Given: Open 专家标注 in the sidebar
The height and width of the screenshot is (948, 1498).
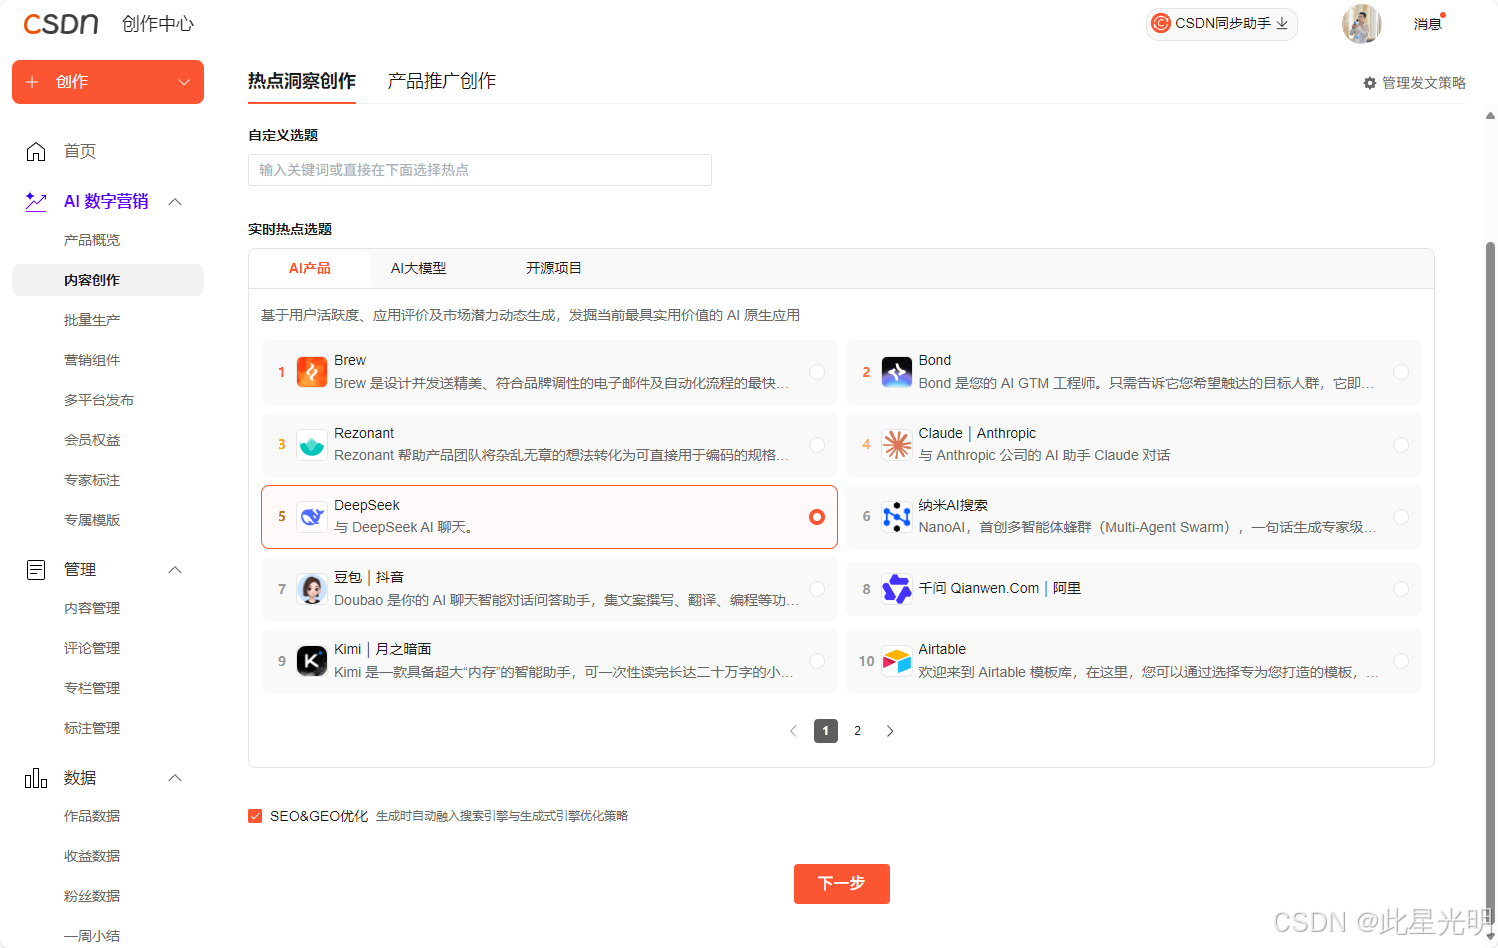Looking at the screenshot, I should 92,480.
